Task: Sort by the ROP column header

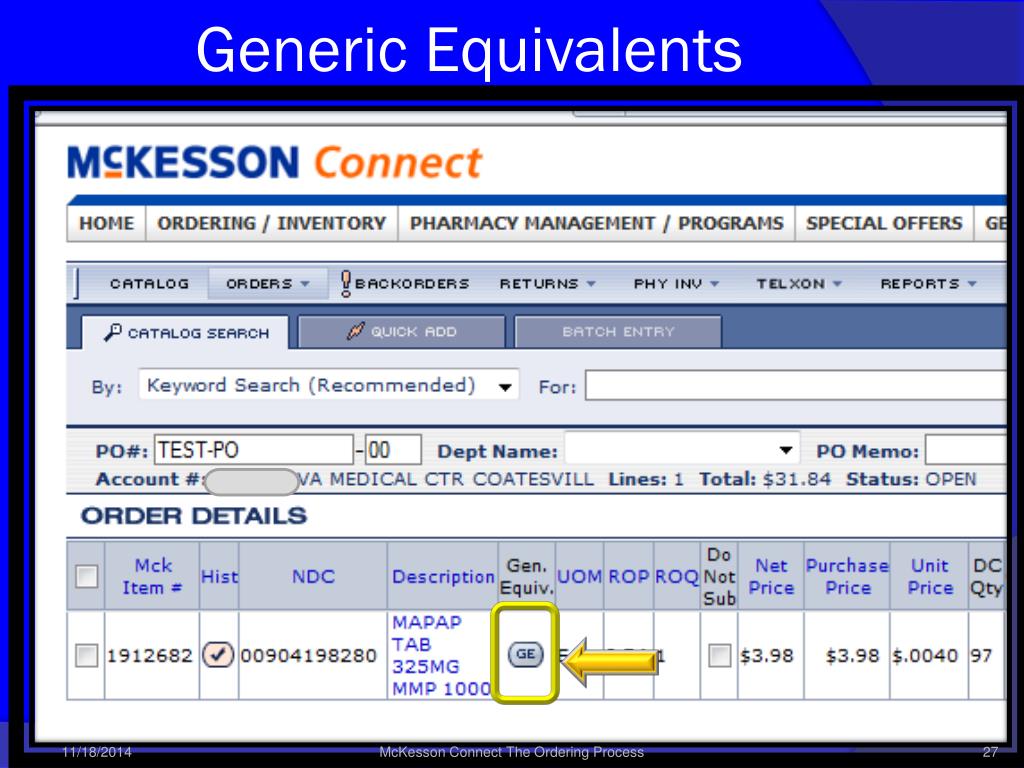Action: pos(628,577)
